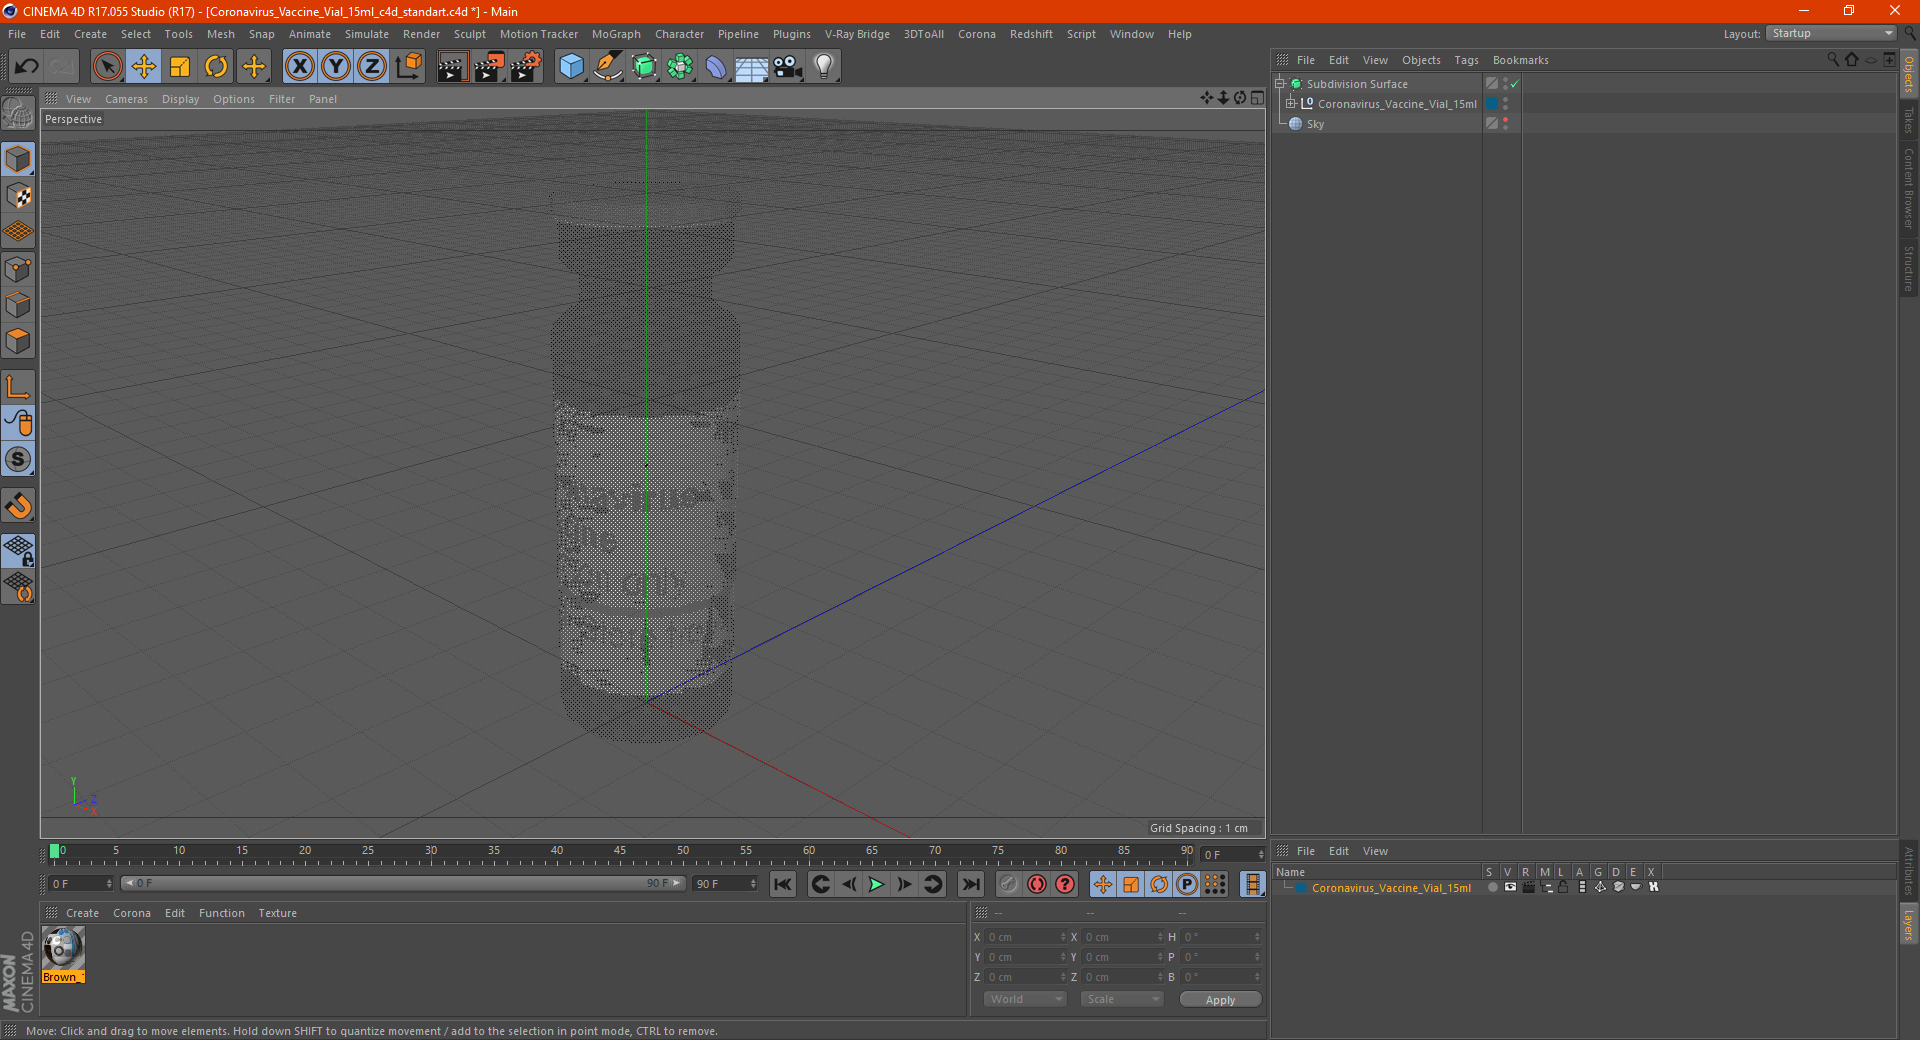Enable Axis mode
The width and height of the screenshot is (1920, 1040).
pyautogui.click(x=18, y=387)
